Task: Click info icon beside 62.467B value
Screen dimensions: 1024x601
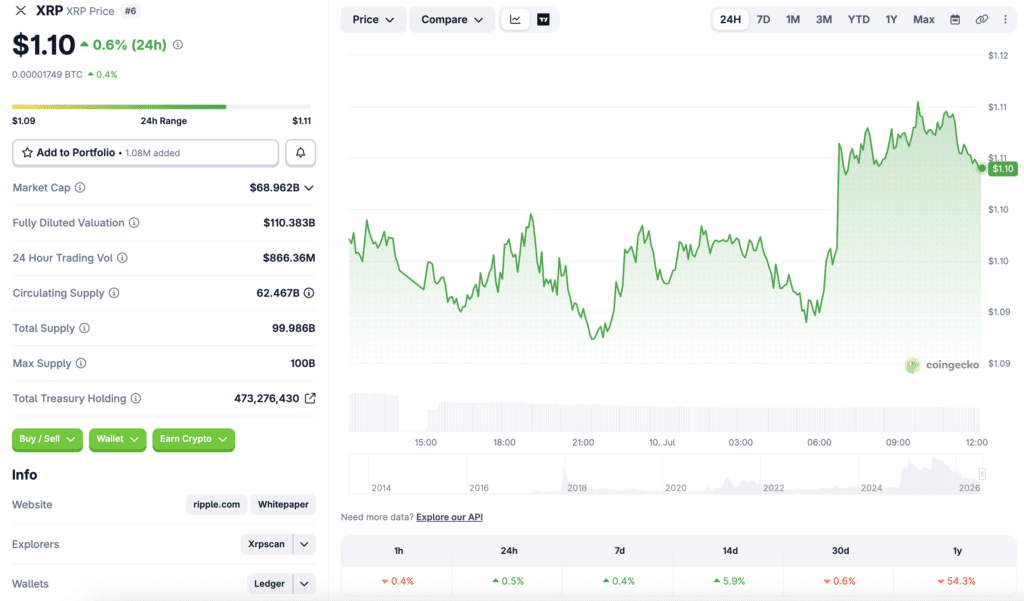Action: [309, 293]
